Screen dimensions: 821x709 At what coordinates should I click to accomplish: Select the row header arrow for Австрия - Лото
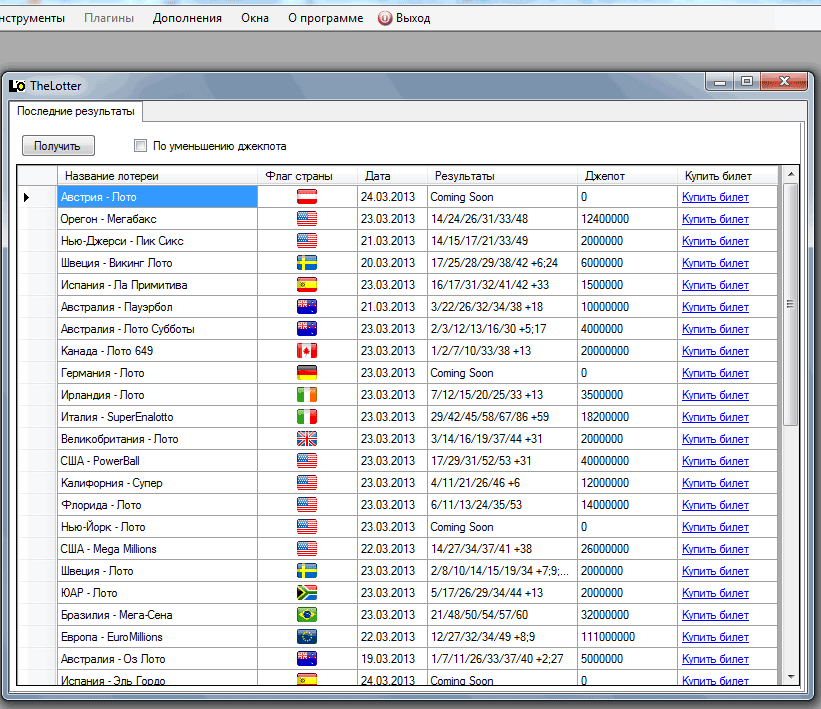pyautogui.click(x=37, y=197)
